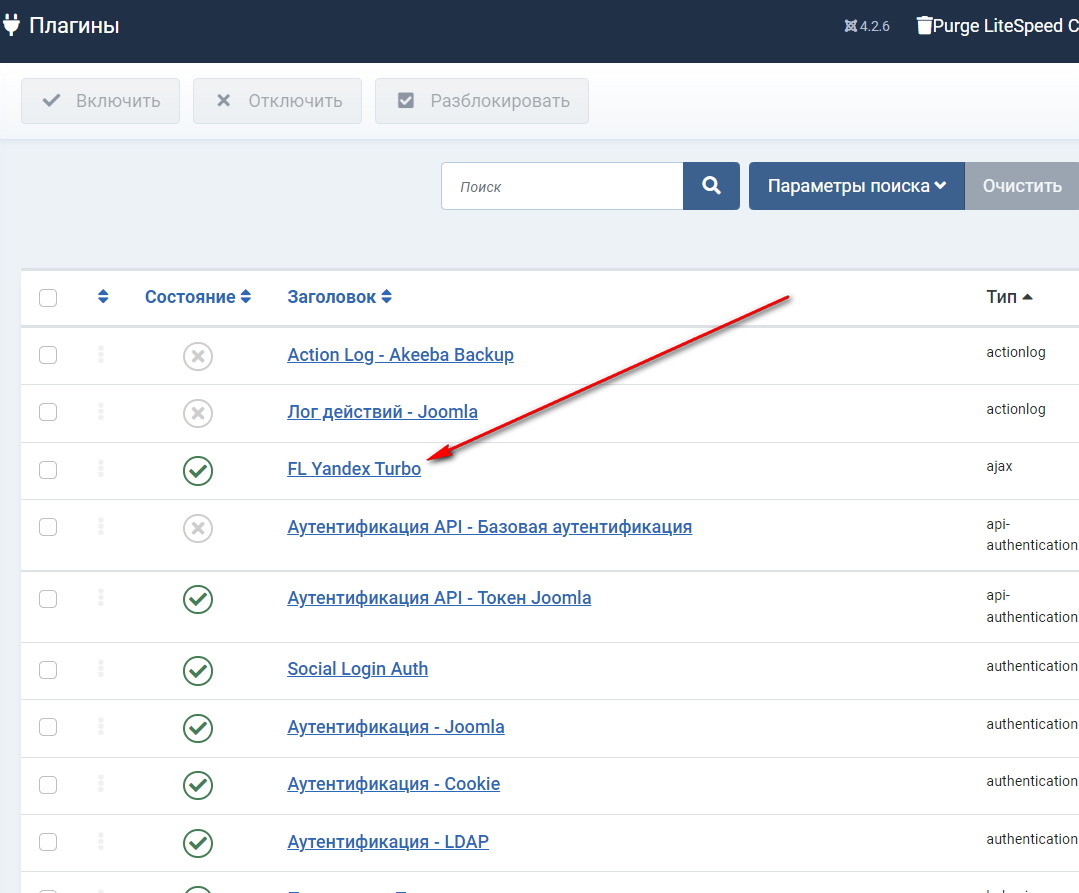Sort table by Состояние column

click(x=198, y=297)
